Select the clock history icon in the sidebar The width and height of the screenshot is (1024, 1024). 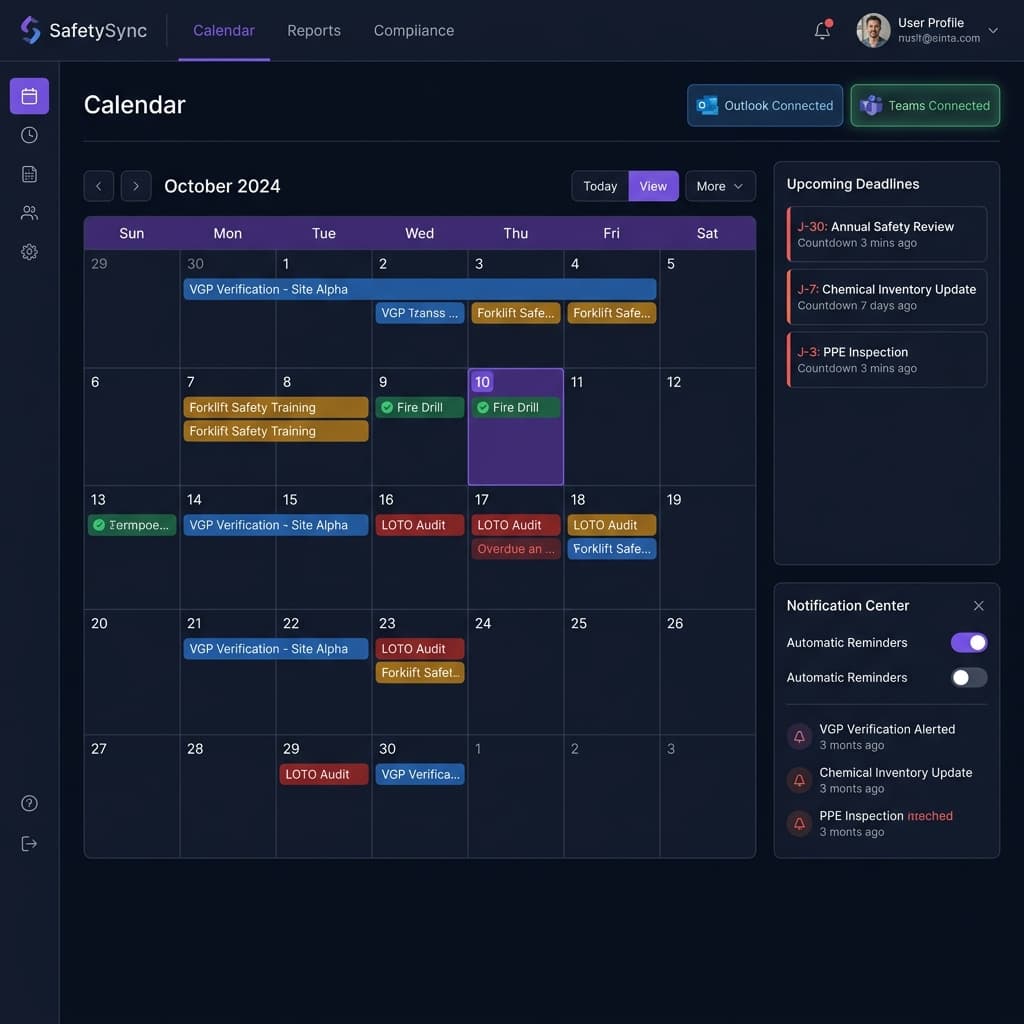tap(29, 134)
